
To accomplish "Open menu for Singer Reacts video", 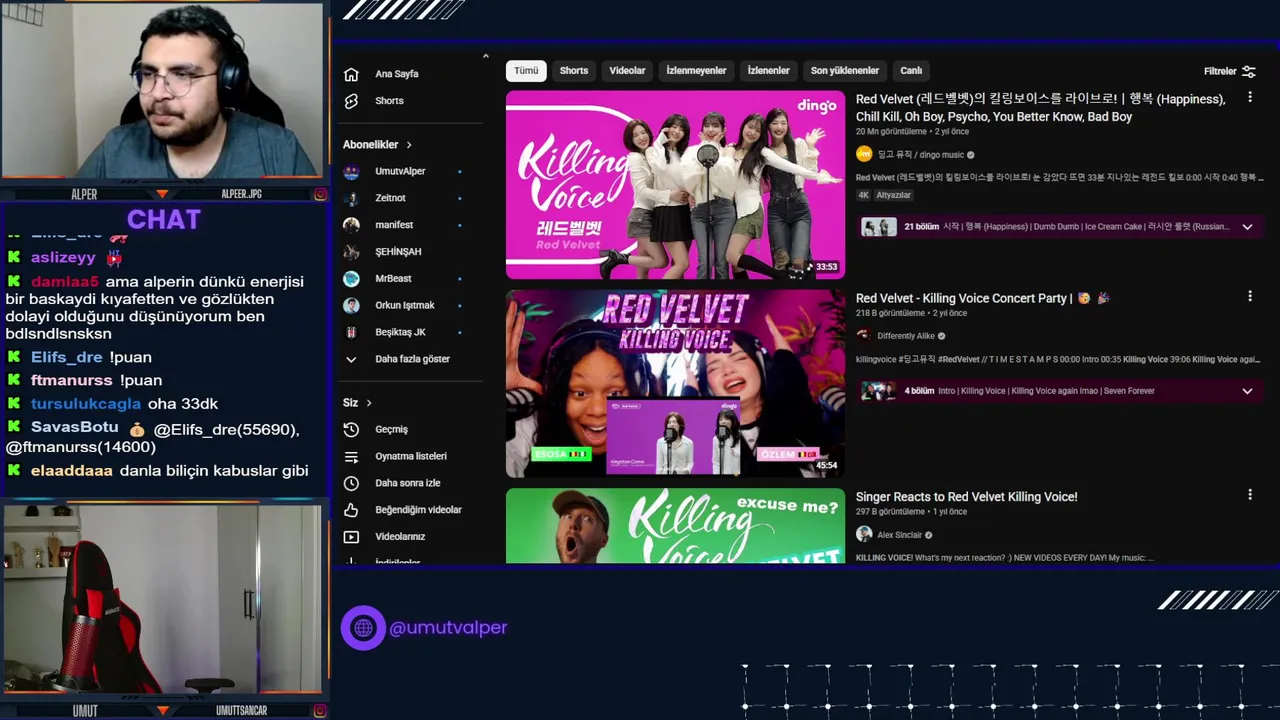I will coord(1249,494).
